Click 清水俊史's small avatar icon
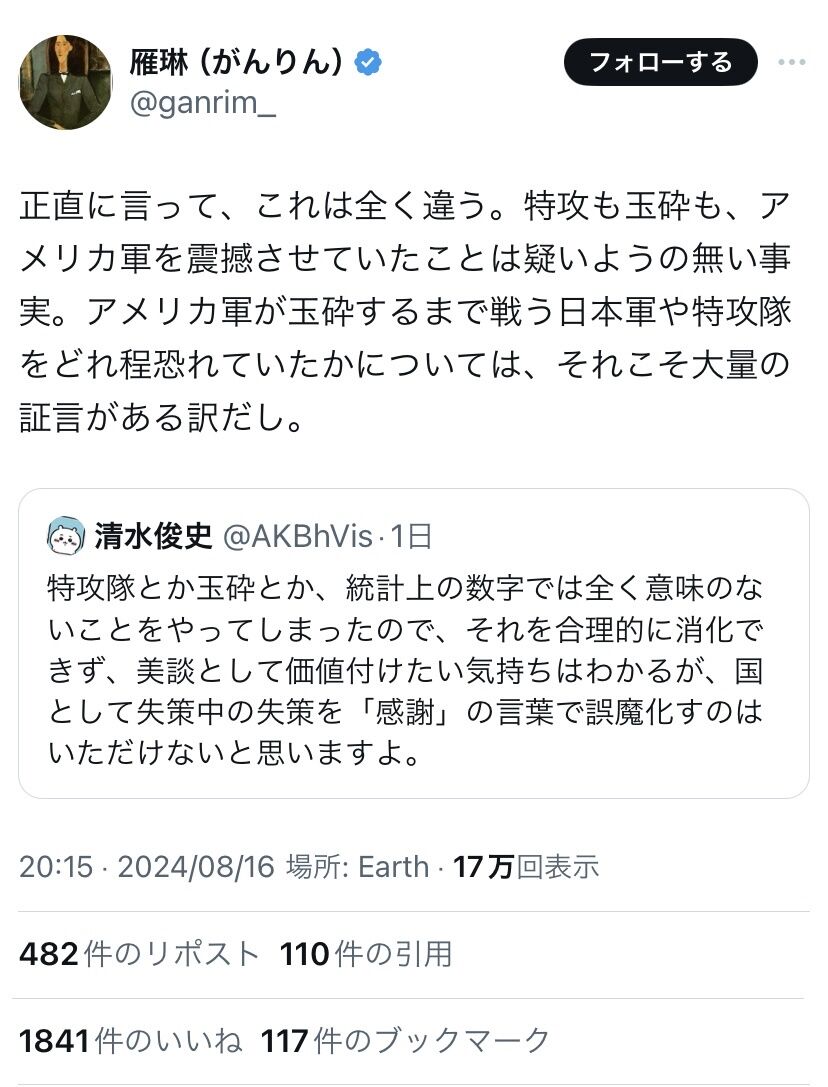Screen dimensions: 828x1087 click(x=65, y=536)
